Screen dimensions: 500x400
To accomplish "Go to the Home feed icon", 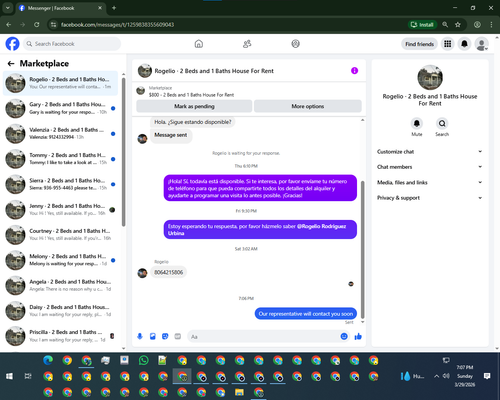I will pyautogui.click(x=199, y=44).
